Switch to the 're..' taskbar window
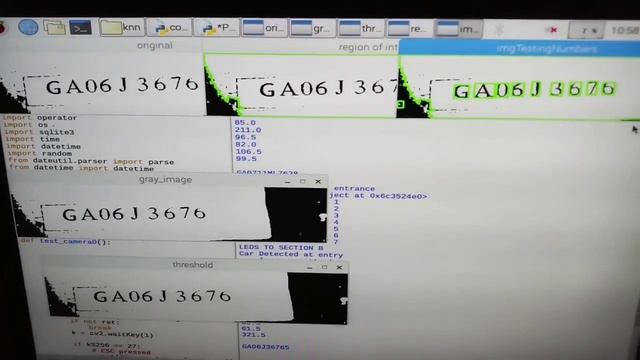Image resolution: width=640 pixels, height=360 pixels. tap(409, 29)
